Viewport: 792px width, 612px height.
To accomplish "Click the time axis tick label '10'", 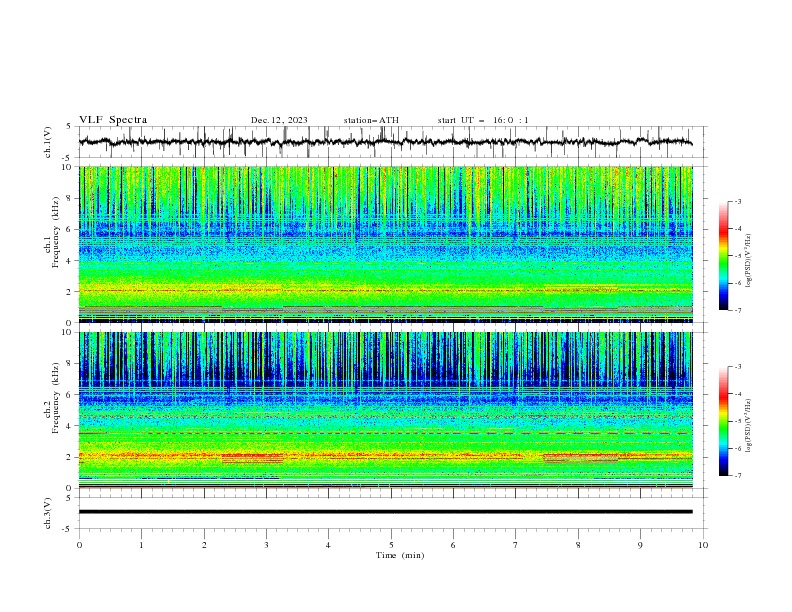I will coord(703,545).
